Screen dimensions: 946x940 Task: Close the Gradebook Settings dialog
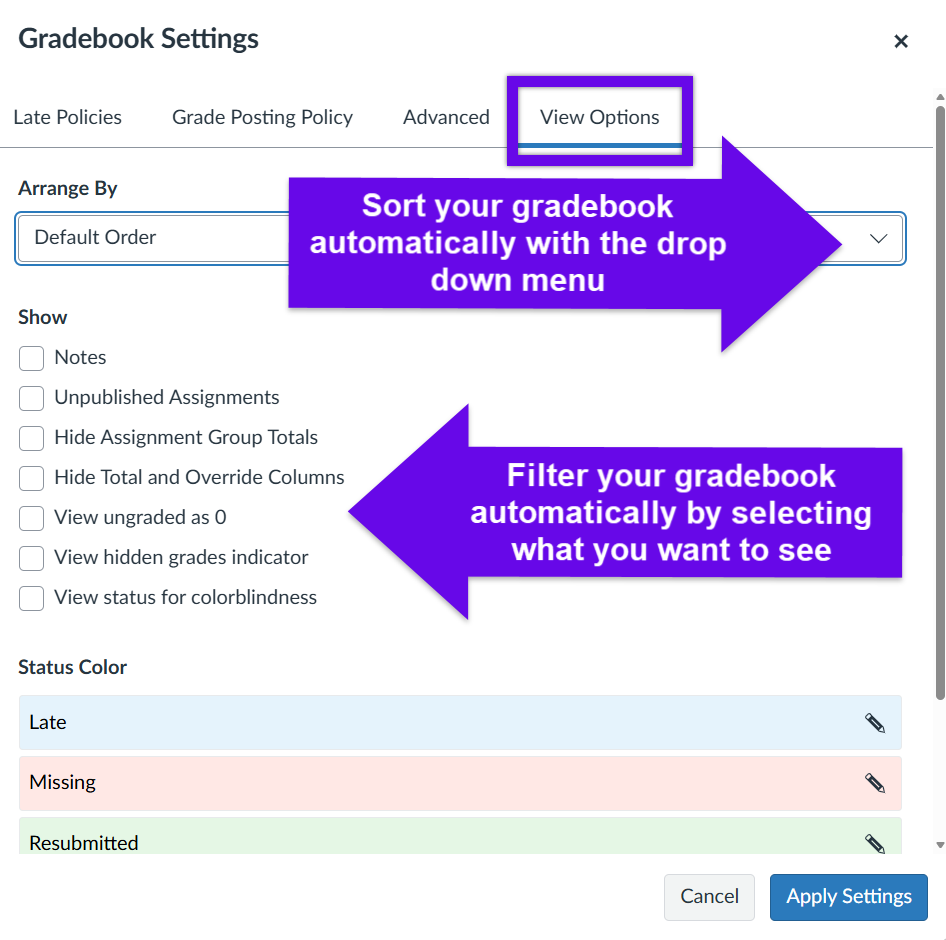coord(901,41)
